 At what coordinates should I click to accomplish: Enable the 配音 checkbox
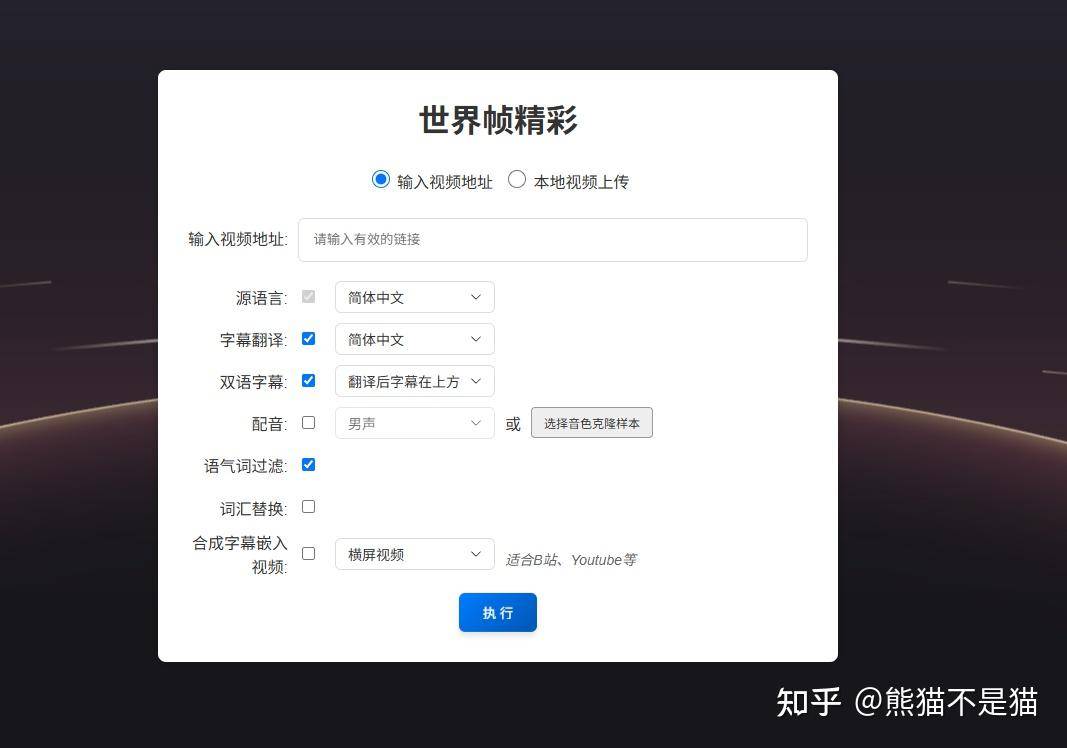pos(308,423)
